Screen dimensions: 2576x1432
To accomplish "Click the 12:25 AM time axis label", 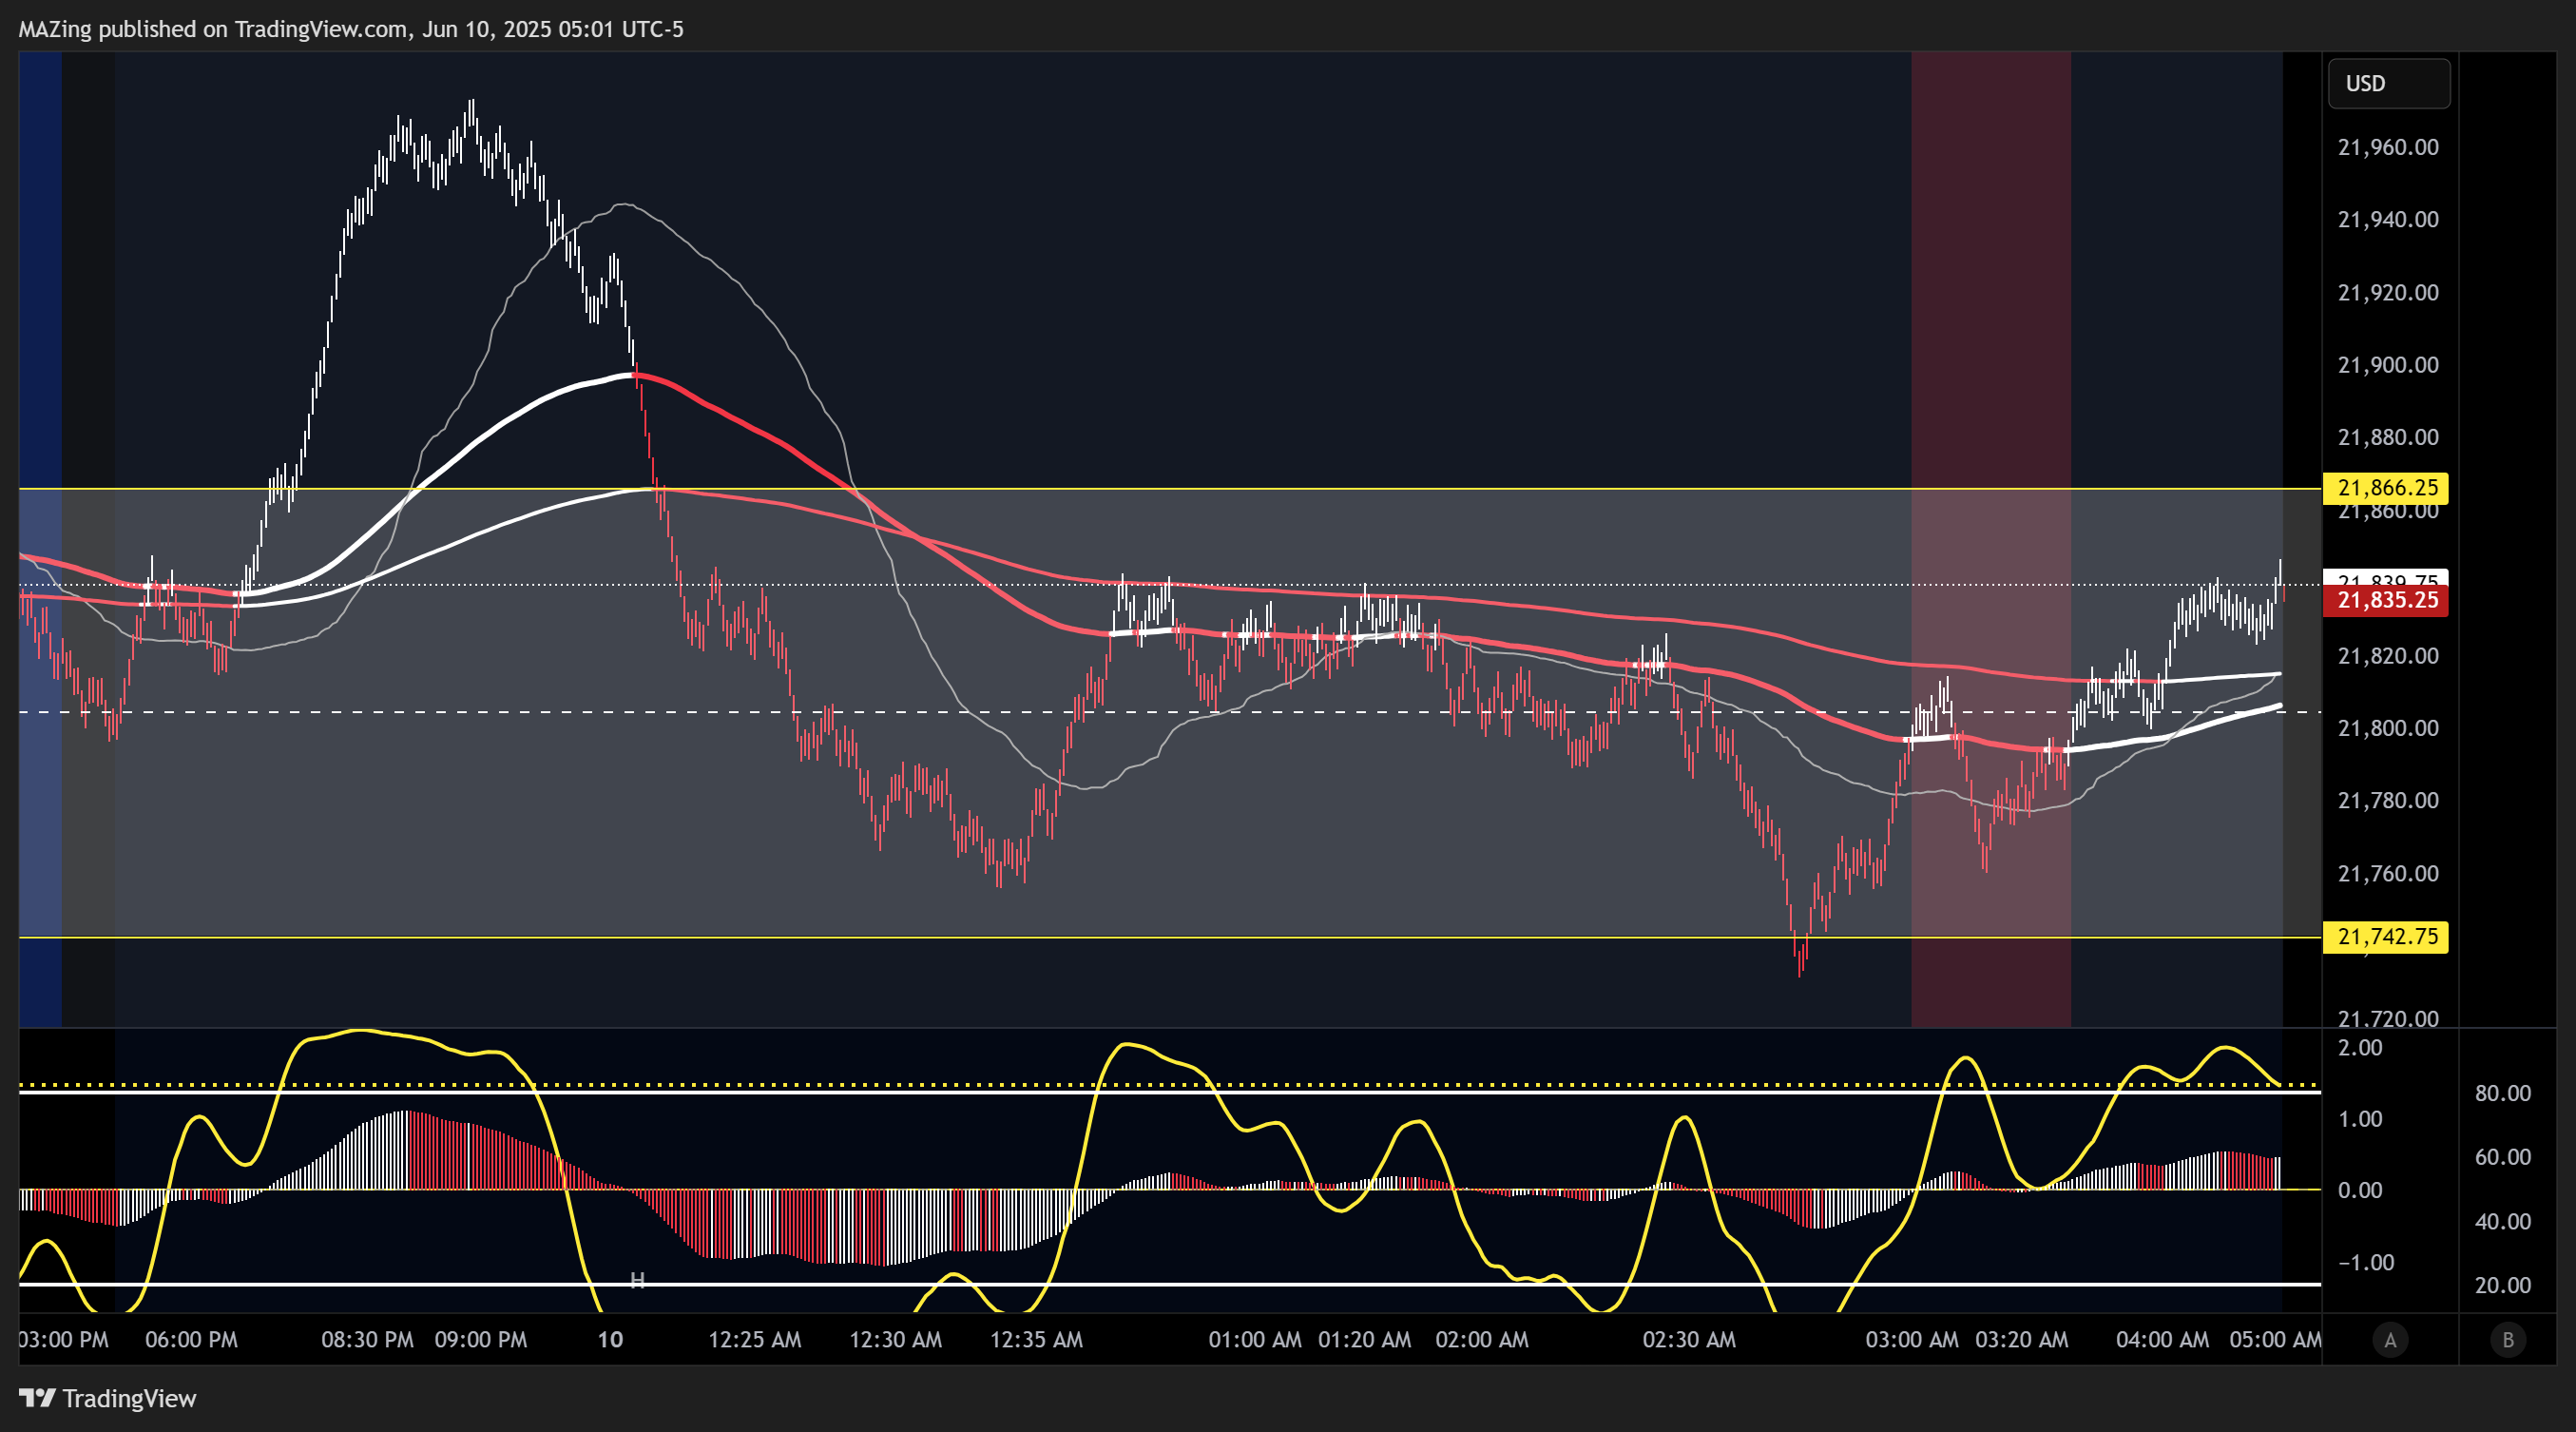I will pos(755,1340).
